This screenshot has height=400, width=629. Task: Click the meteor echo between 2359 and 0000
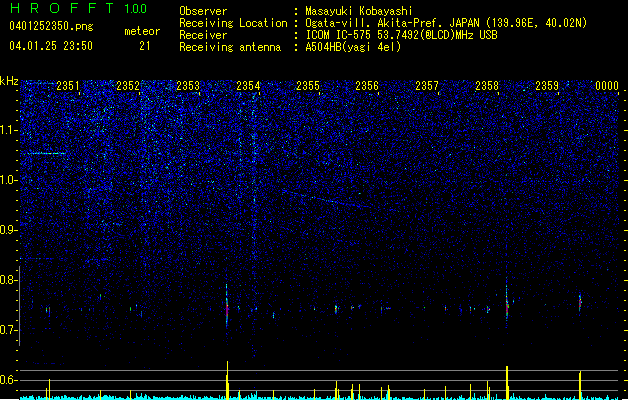pos(580,303)
